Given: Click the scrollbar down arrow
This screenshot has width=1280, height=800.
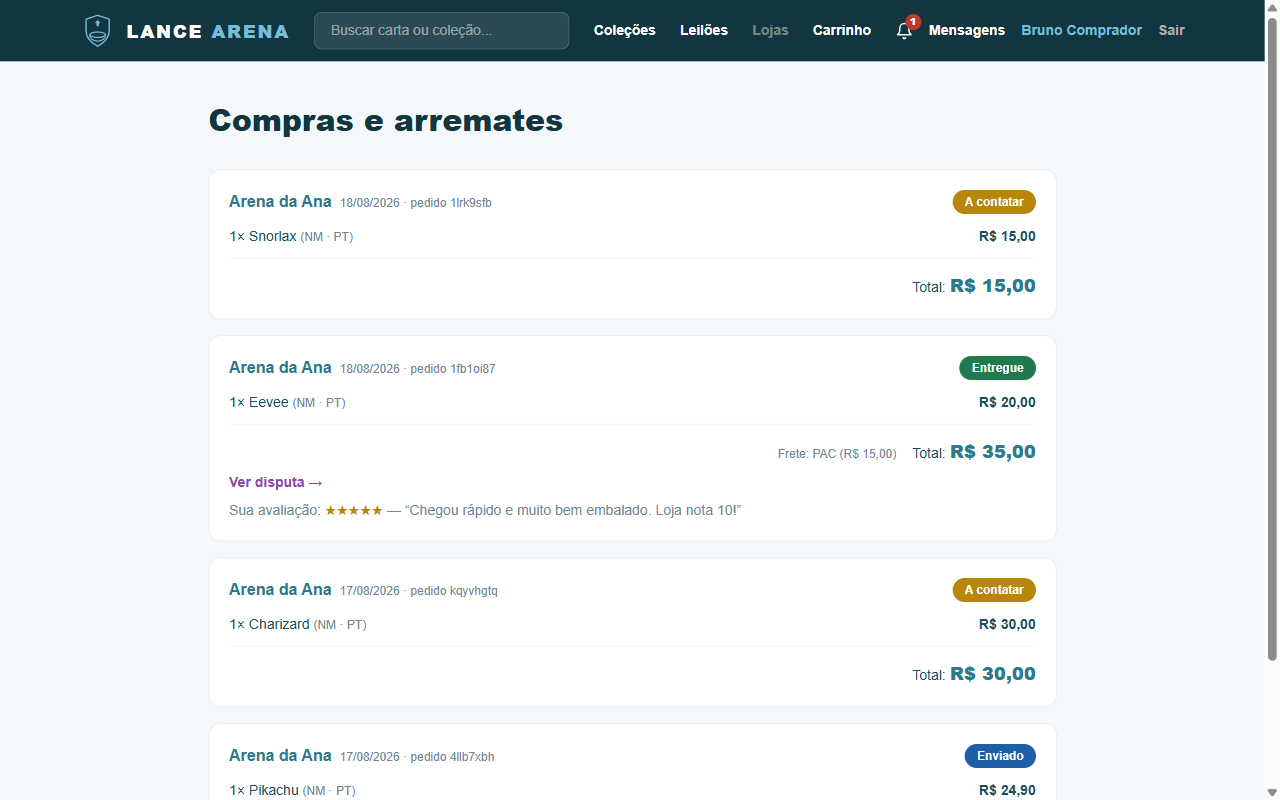Looking at the screenshot, I should tap(1272, 792).
